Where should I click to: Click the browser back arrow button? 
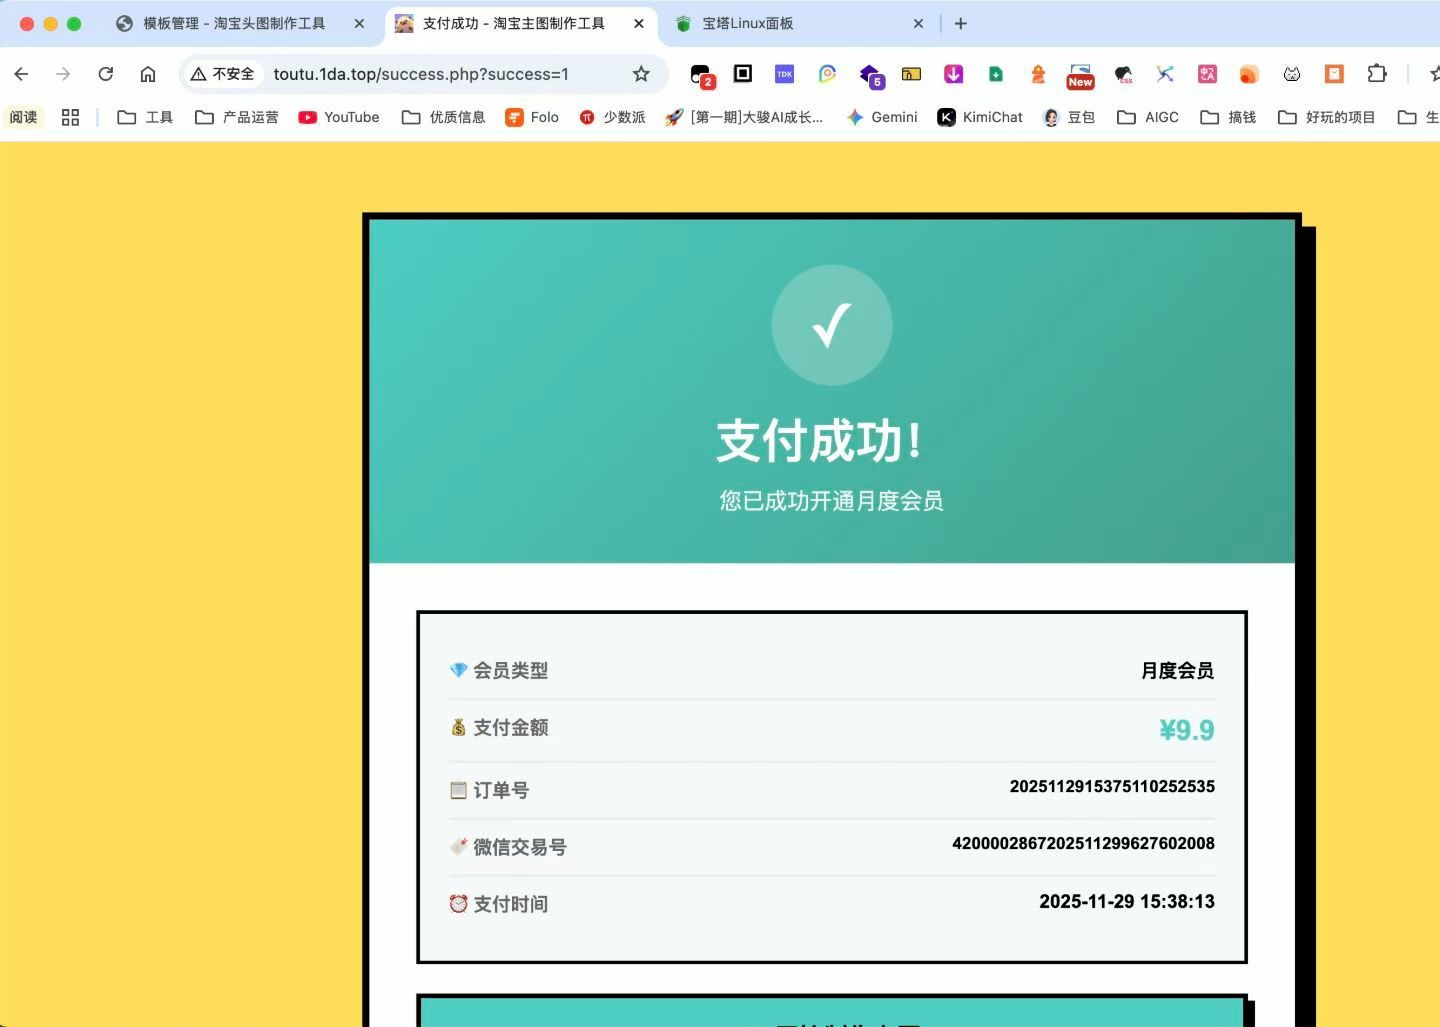click(x=21, y=74)
